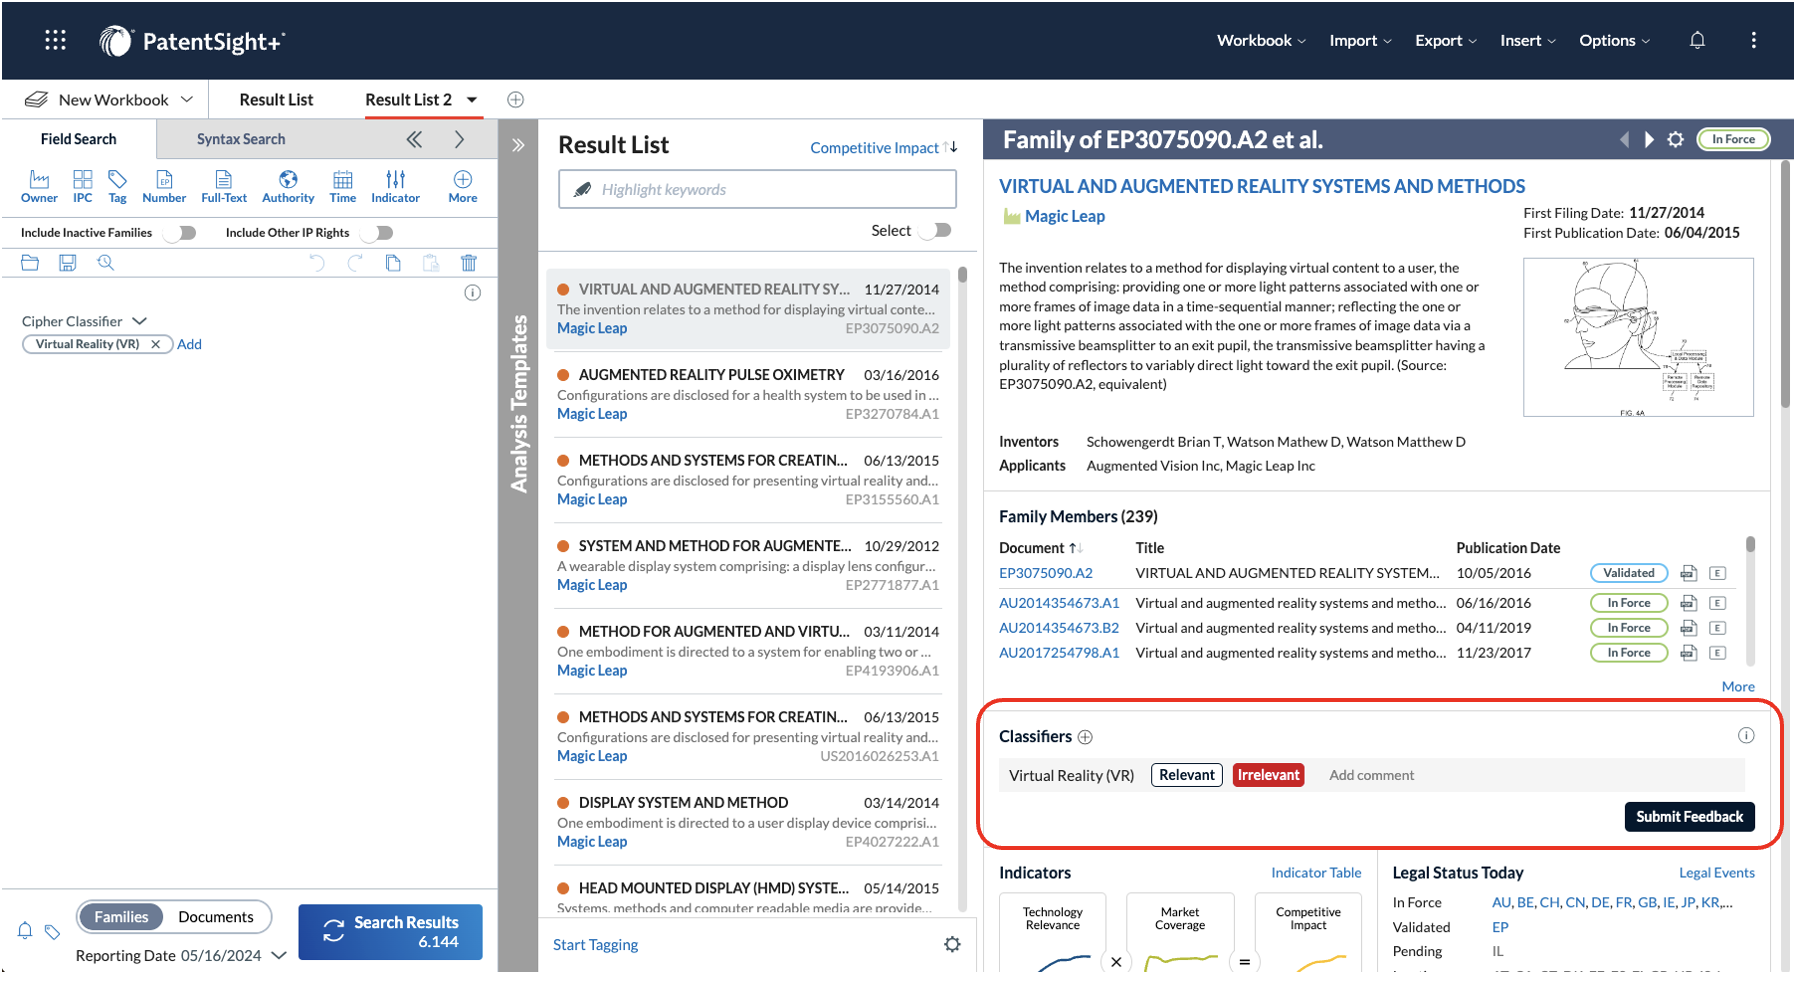Open the Export menu
The height and width of the screenshot is (988, 1794).
click(x=1446, y=40)
